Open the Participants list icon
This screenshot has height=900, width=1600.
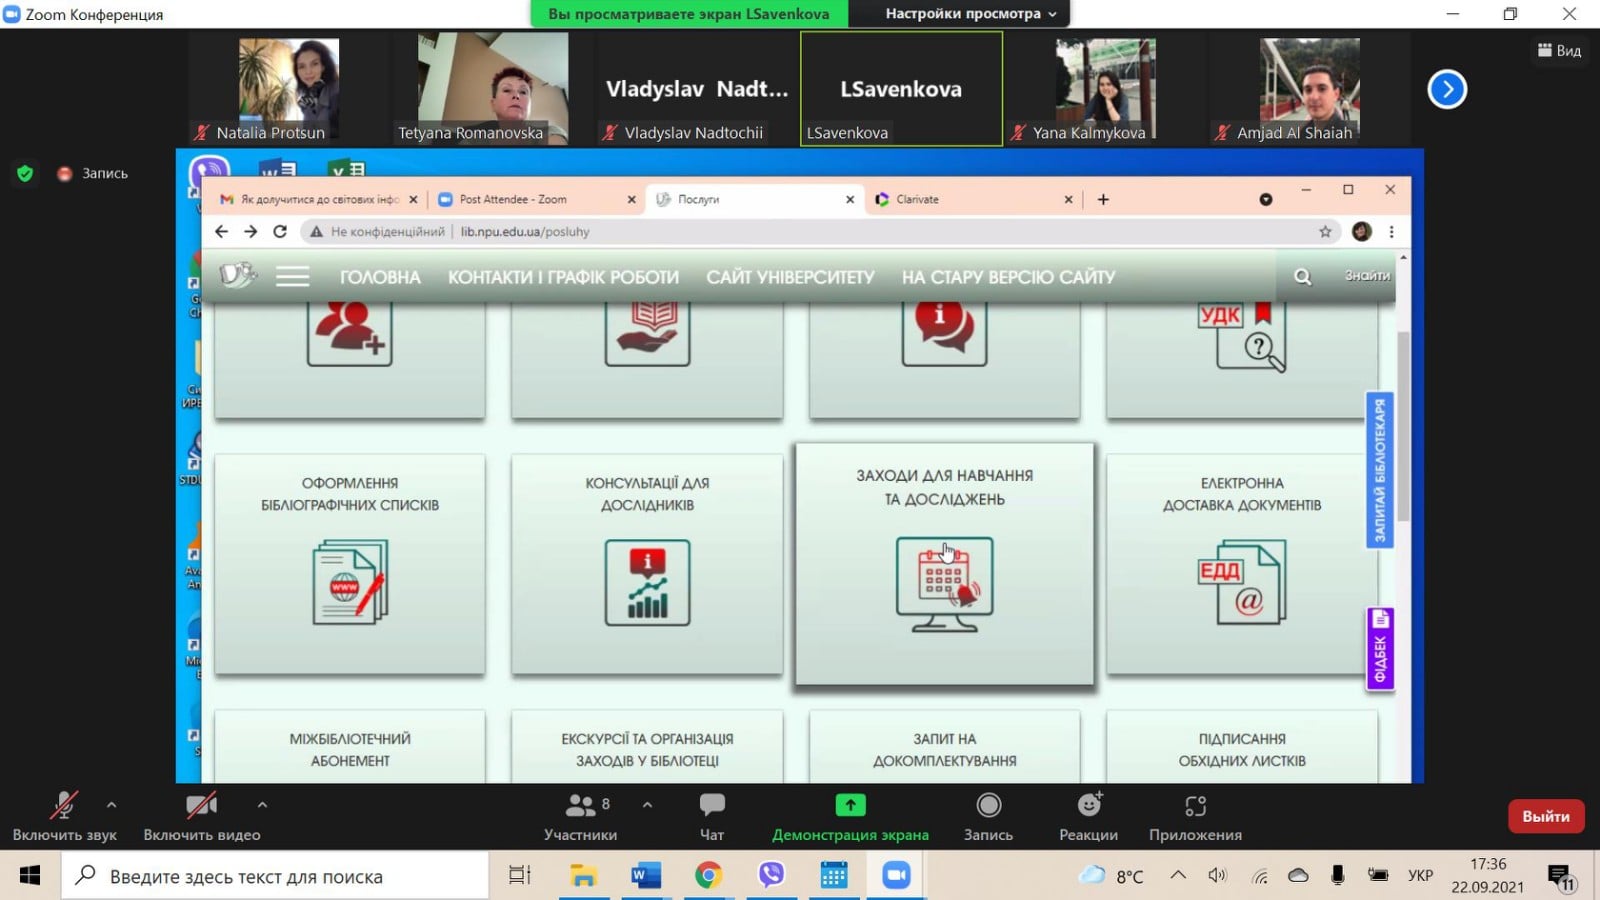580,806
